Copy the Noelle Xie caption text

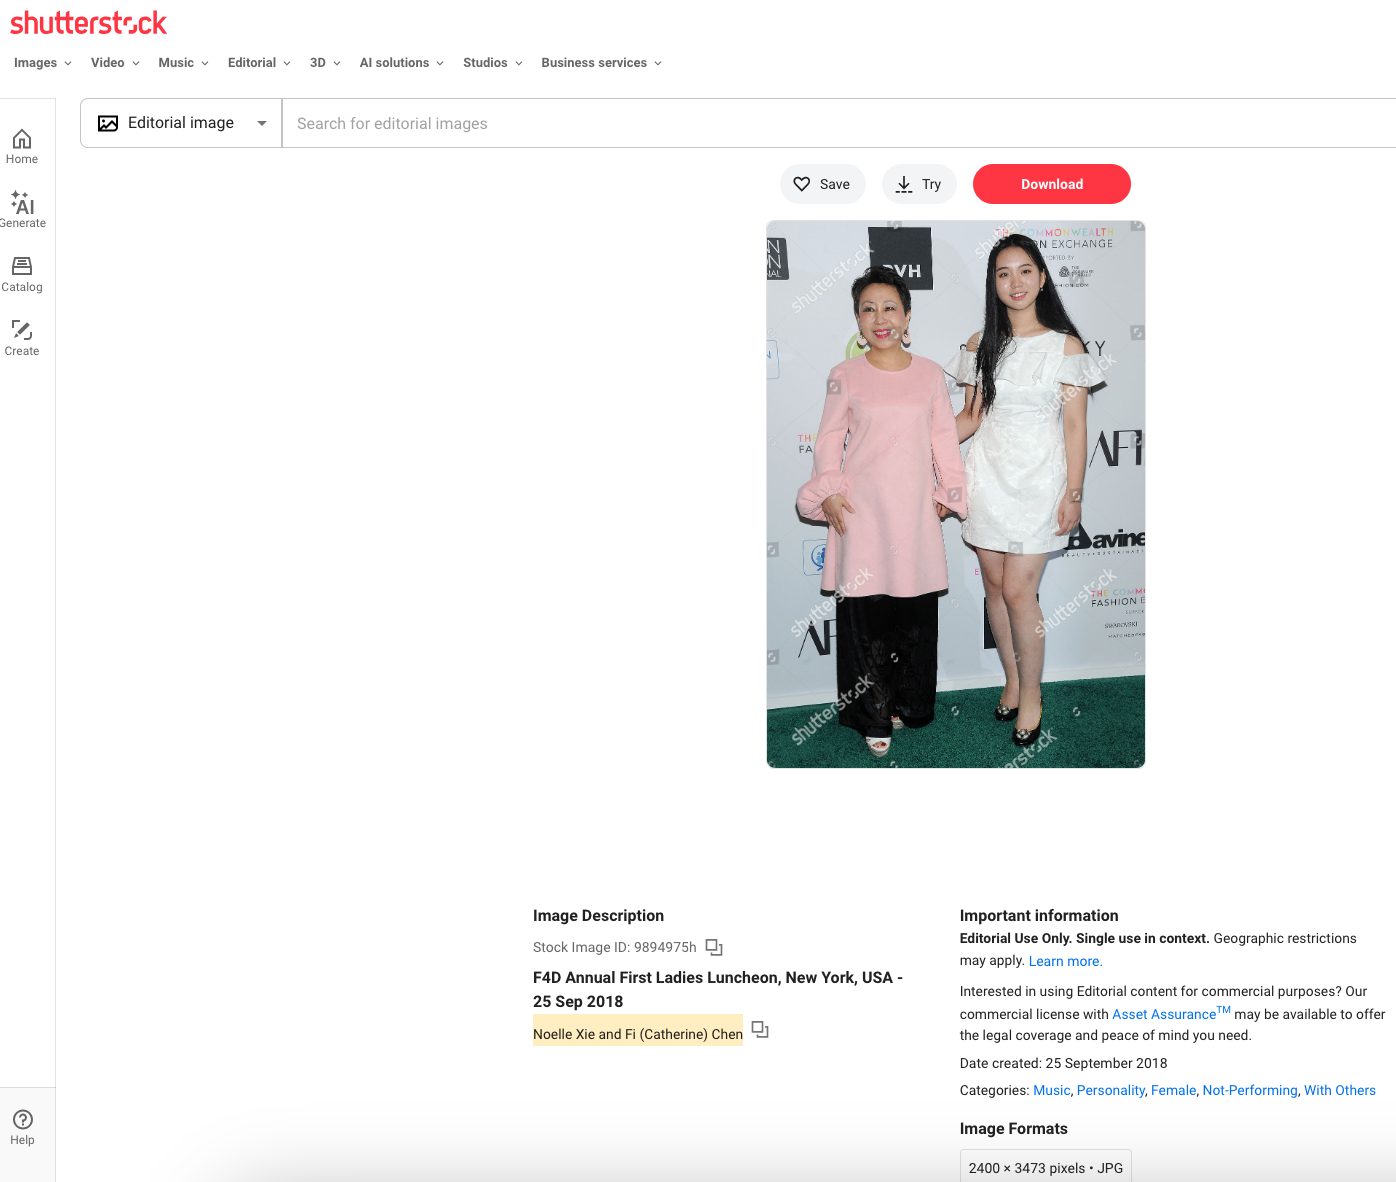pyautogui.click(x=760, y=1030)
